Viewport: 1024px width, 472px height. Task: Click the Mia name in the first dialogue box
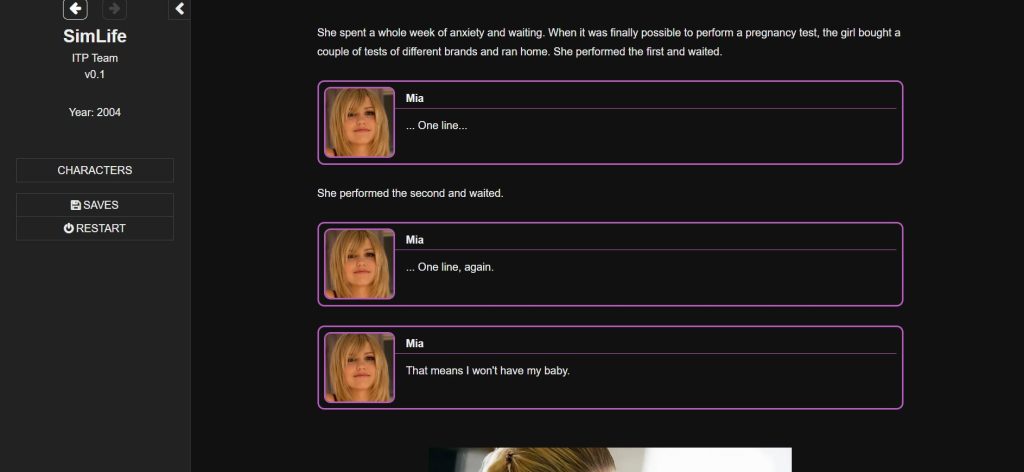(415, 99)
